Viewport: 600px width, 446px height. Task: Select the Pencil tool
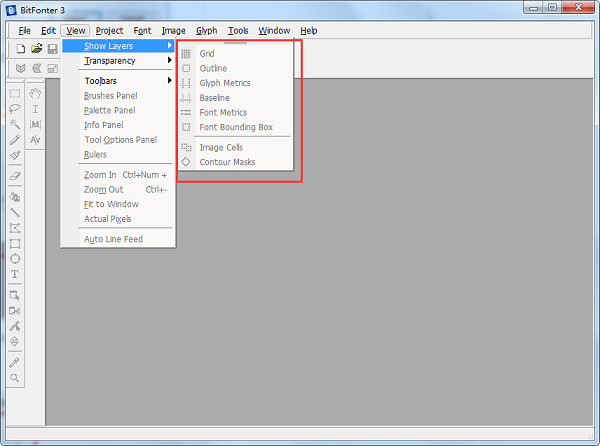pos(15,139)
